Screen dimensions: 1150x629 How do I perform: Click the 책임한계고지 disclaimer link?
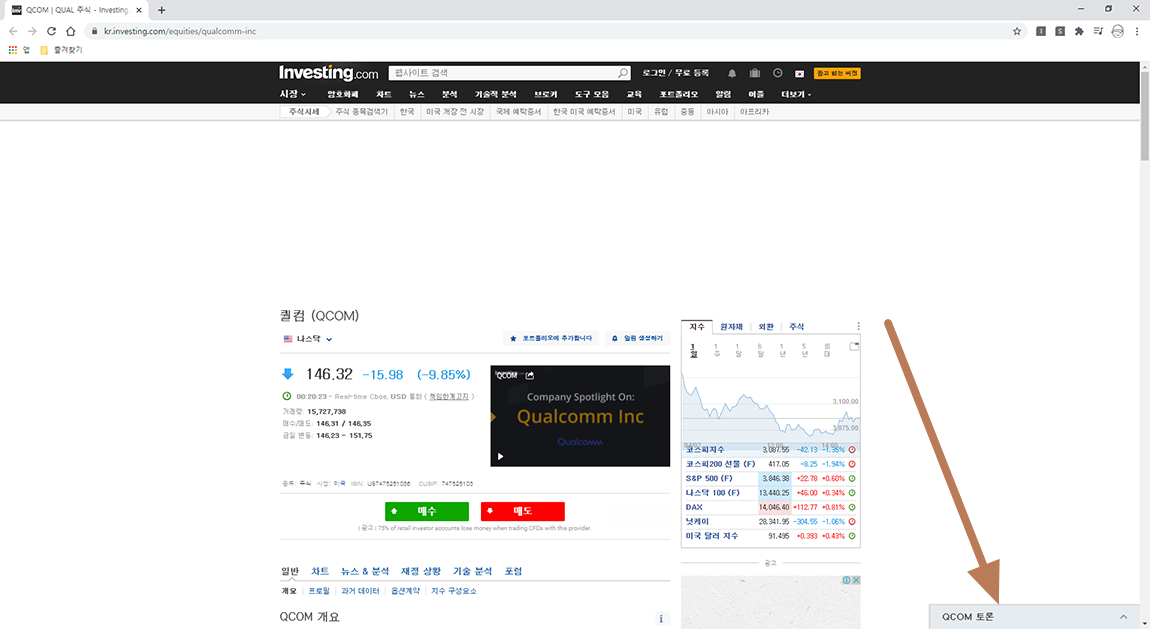tap(449, 397)
